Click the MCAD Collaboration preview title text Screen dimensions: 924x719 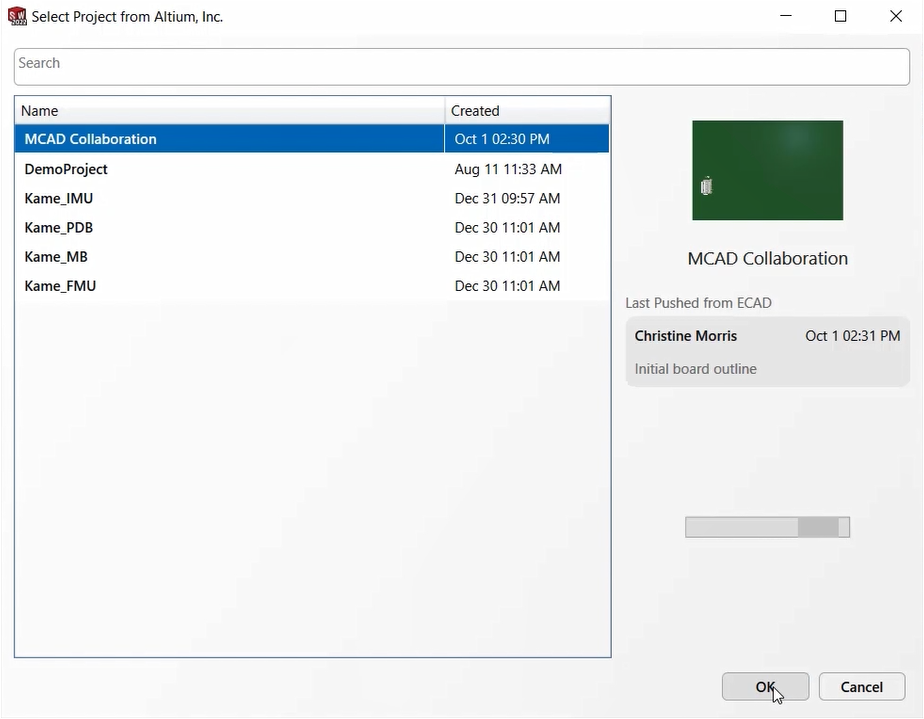pos(767,258)
